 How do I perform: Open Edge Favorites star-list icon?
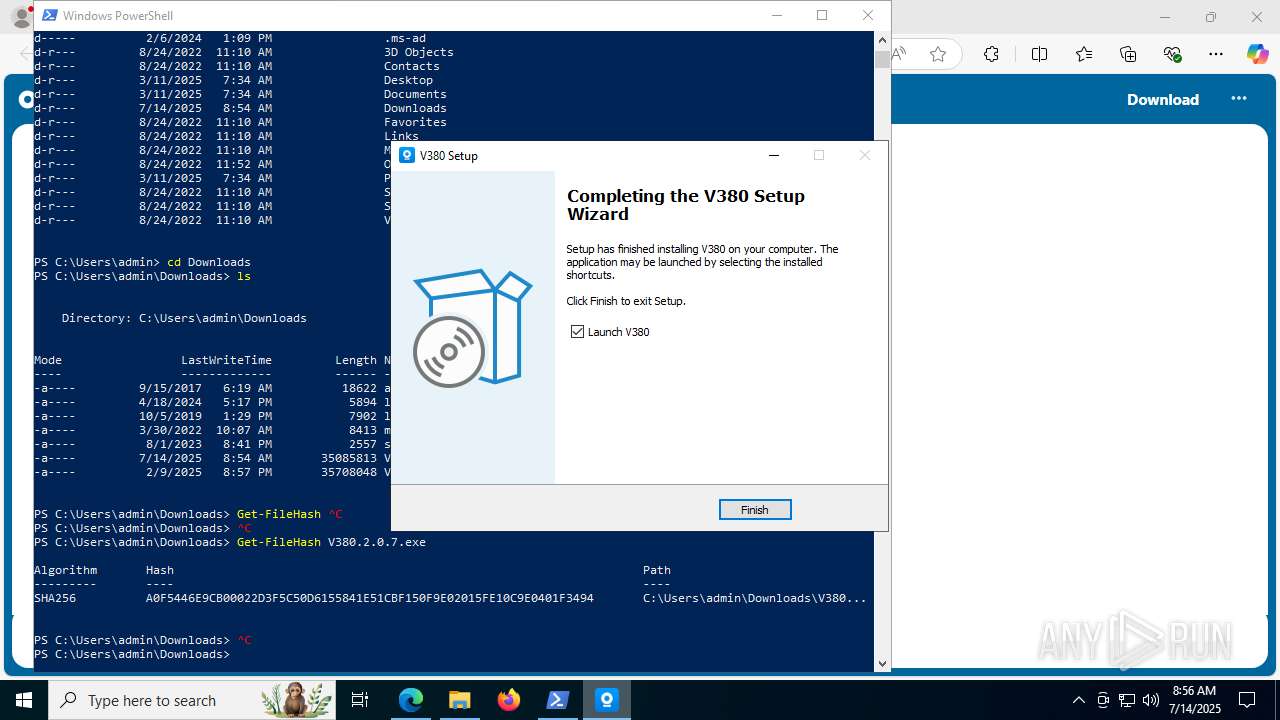pos(1084,54)
